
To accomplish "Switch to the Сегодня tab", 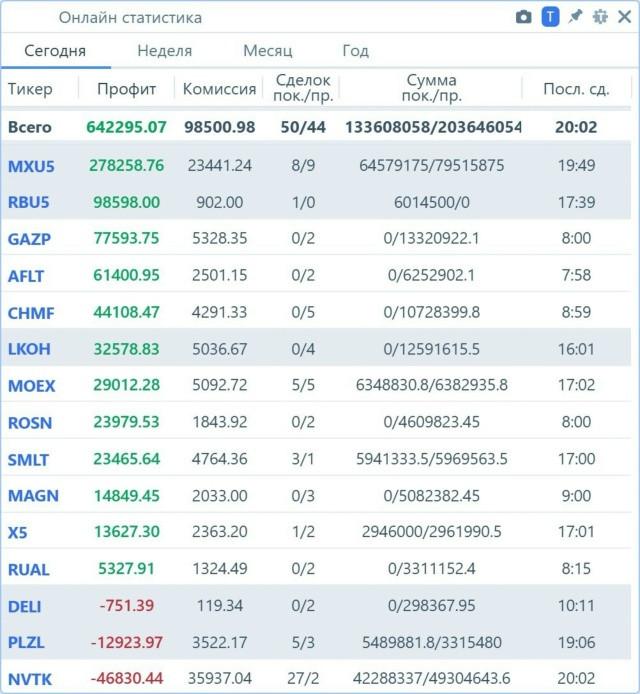I will tap(55, 51).
